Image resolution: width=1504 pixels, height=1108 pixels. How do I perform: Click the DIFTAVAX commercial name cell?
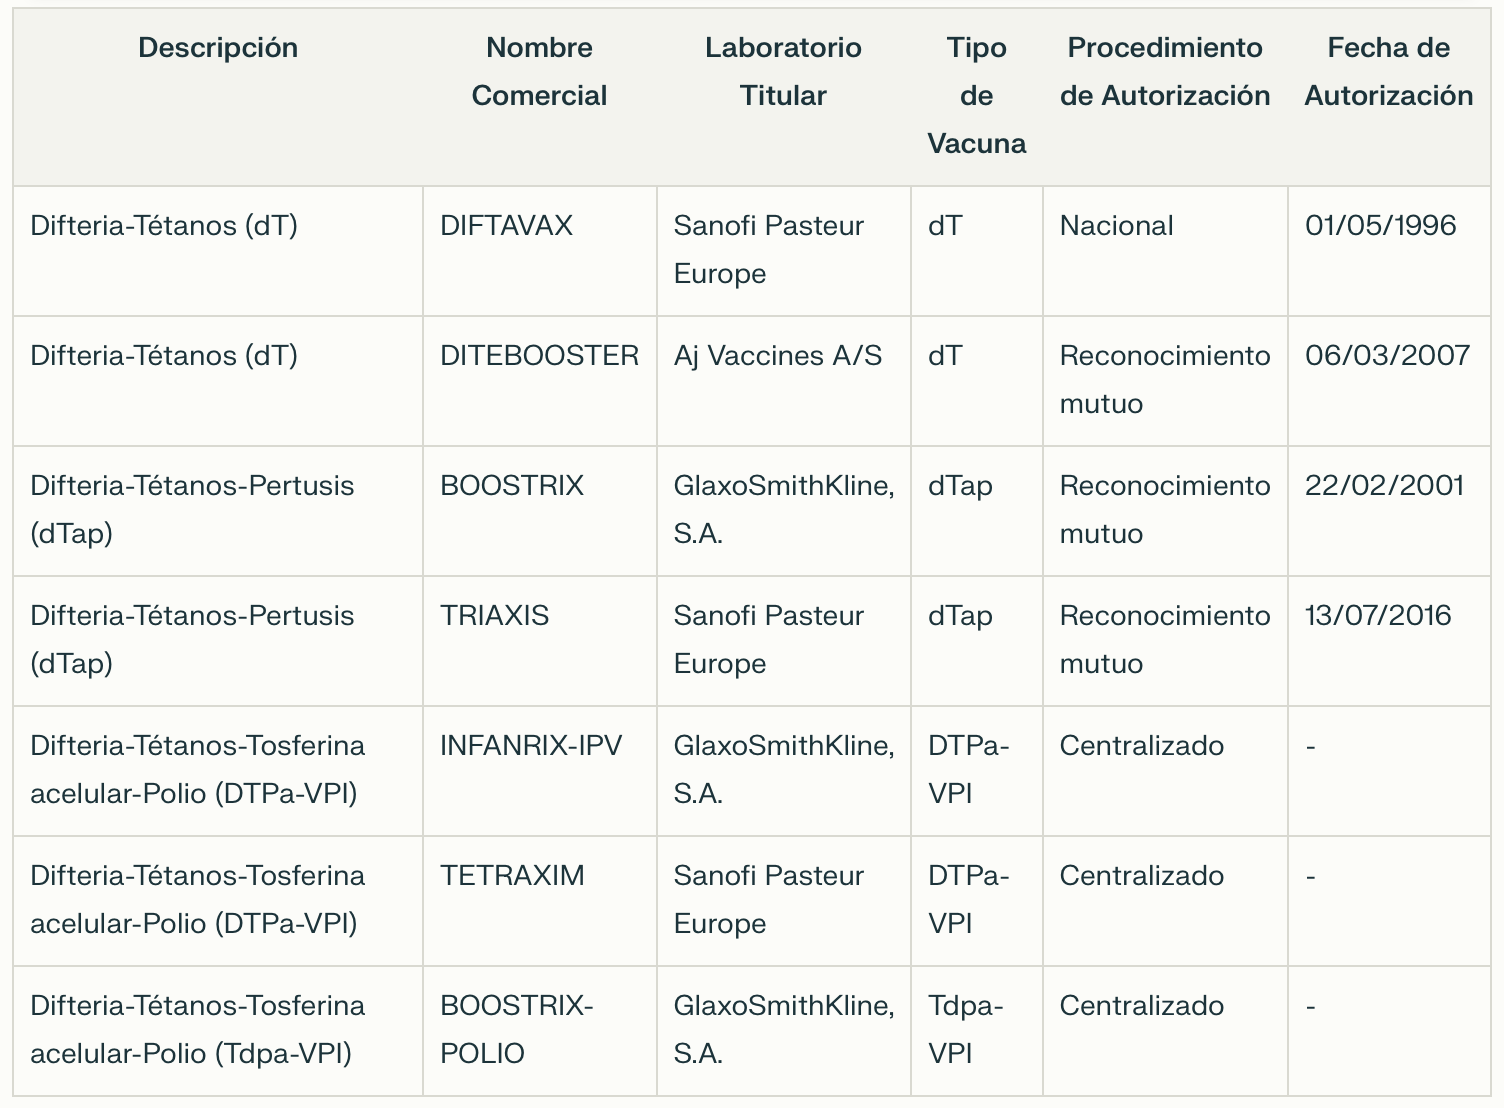point(506,226)
